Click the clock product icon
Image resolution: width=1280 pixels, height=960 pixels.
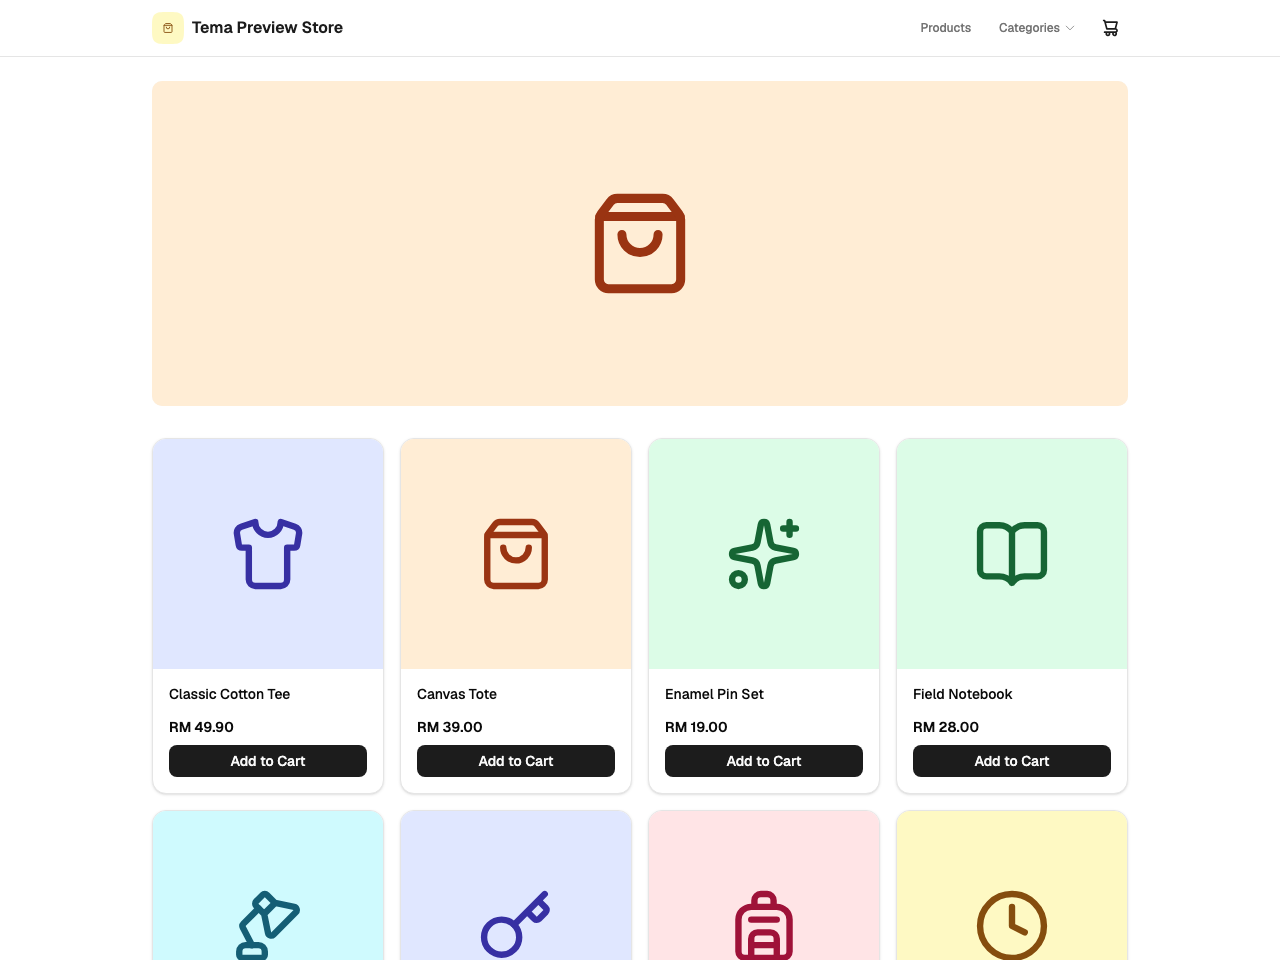[1012, 925]
